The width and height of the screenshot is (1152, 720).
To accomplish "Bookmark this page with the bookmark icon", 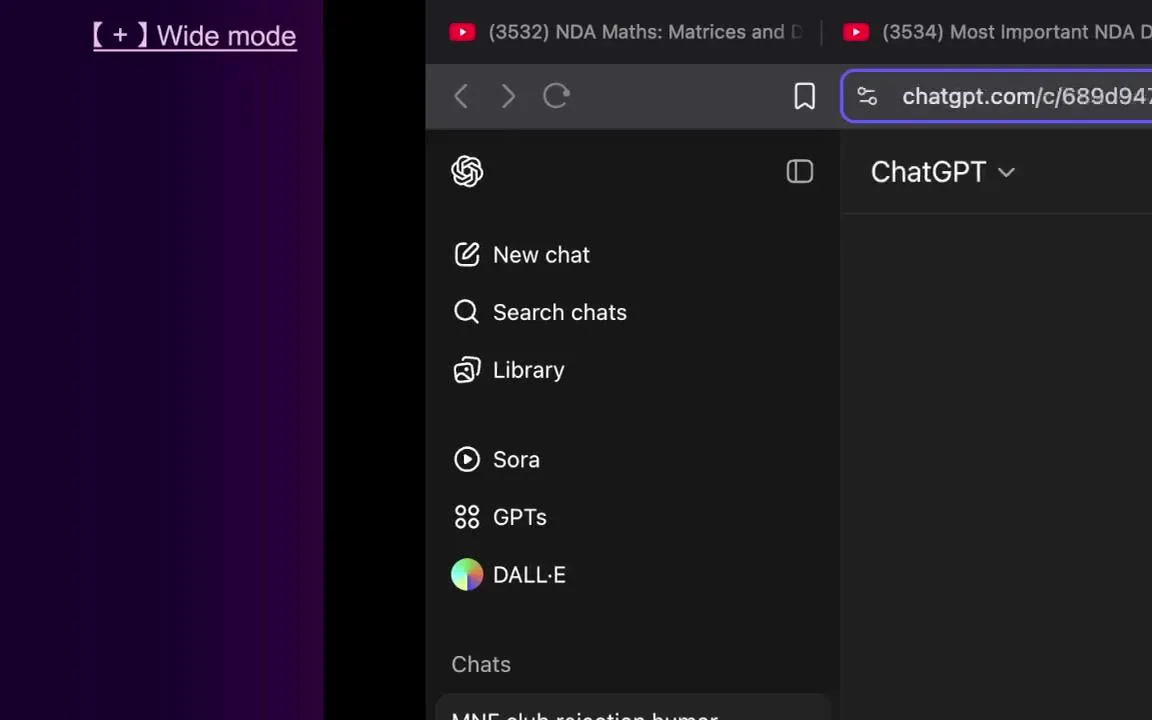I will click(x=804, y=96).
